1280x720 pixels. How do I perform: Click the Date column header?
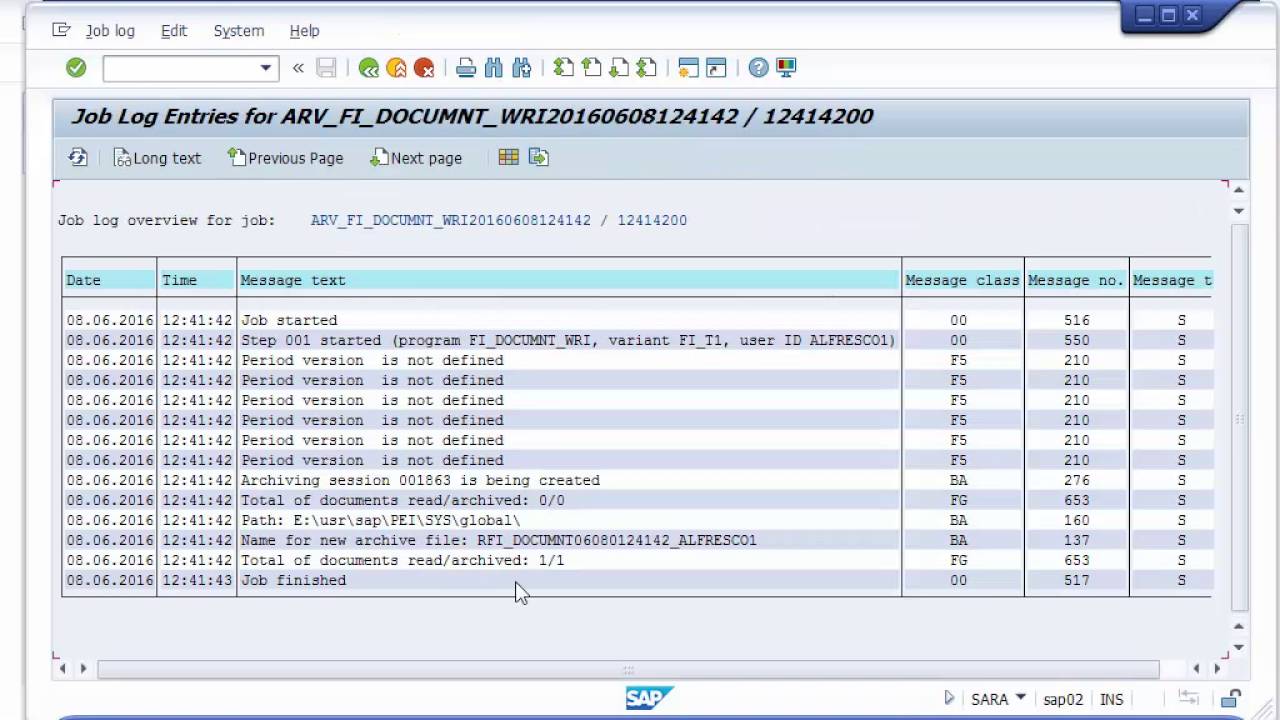[109, 280]
